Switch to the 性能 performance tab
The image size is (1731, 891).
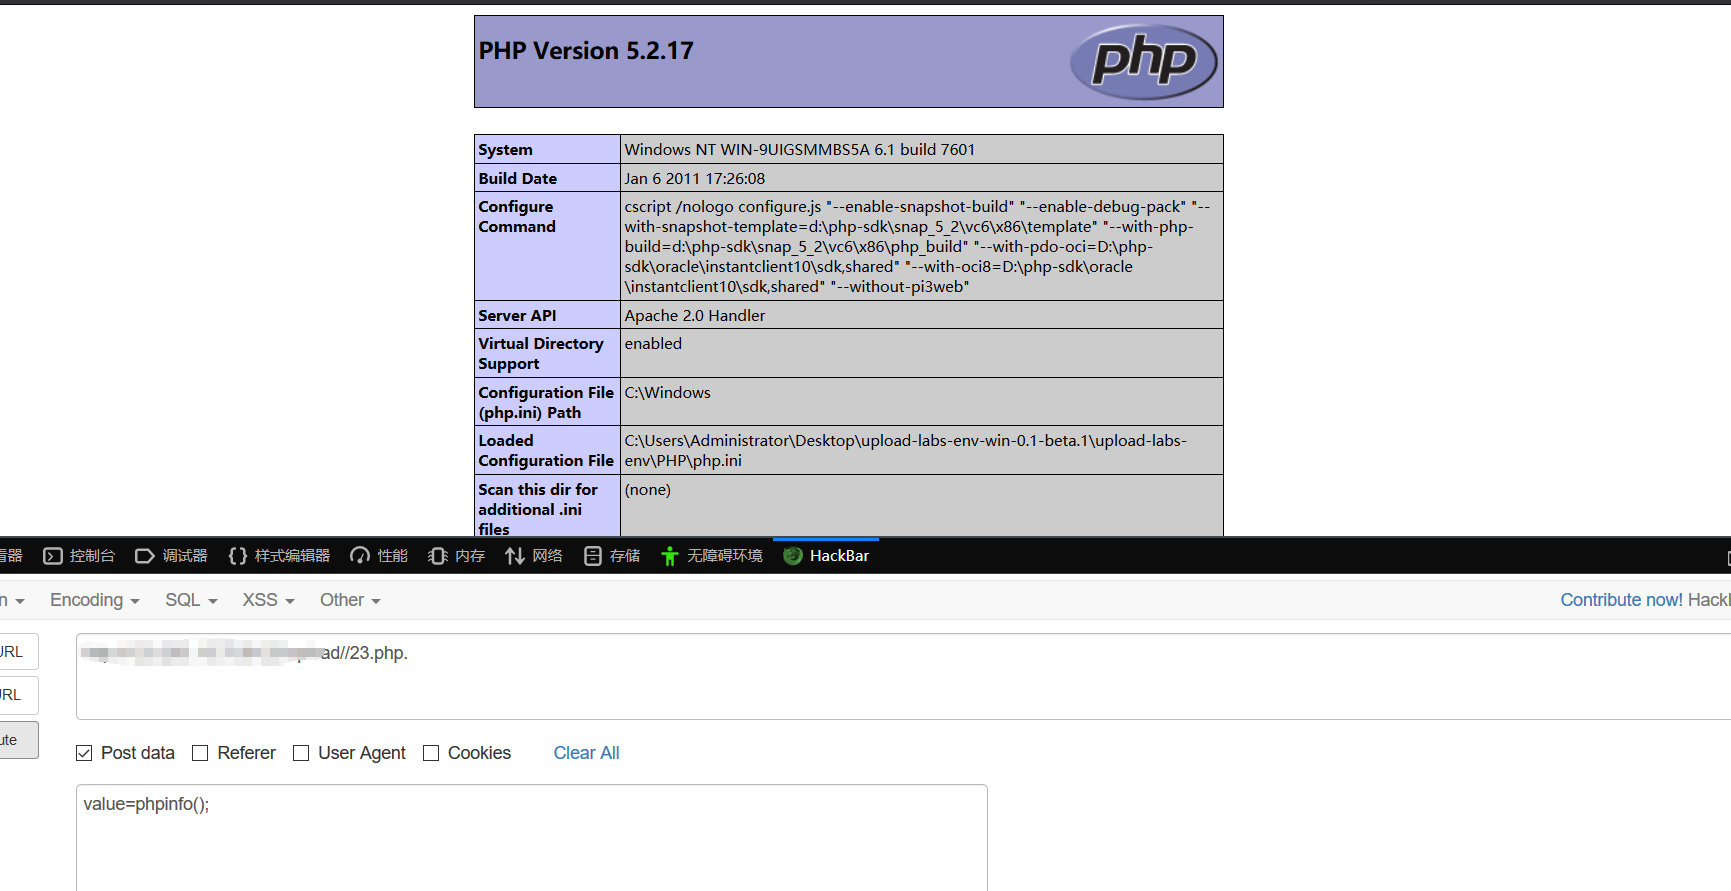(379, 556)
